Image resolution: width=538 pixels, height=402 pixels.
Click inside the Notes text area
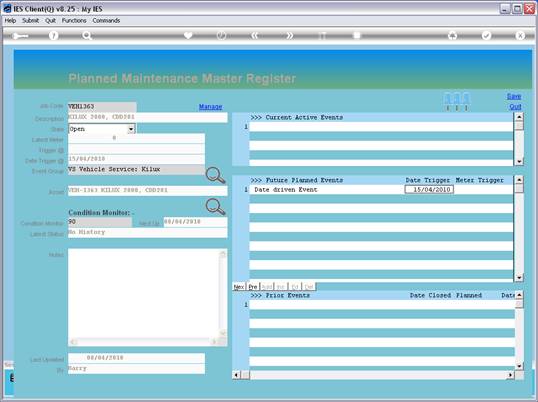(x=144, y=294)
